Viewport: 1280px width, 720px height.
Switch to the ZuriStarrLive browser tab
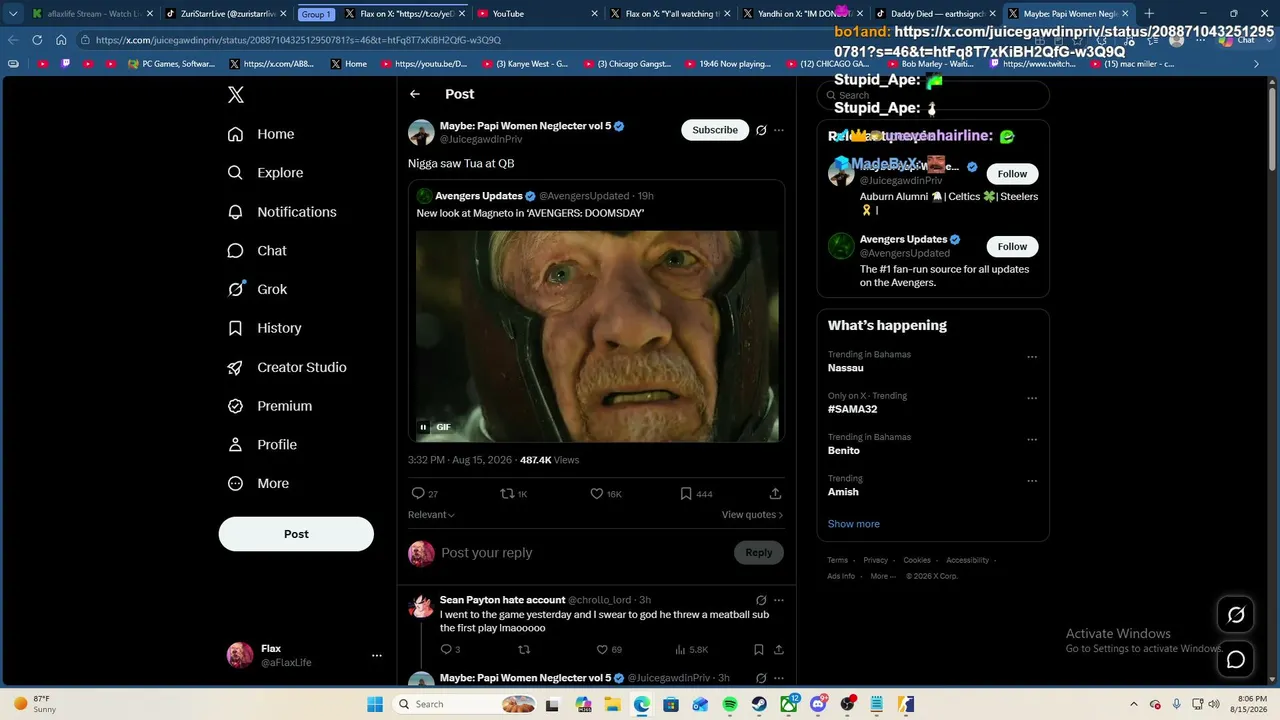[226, 14]
